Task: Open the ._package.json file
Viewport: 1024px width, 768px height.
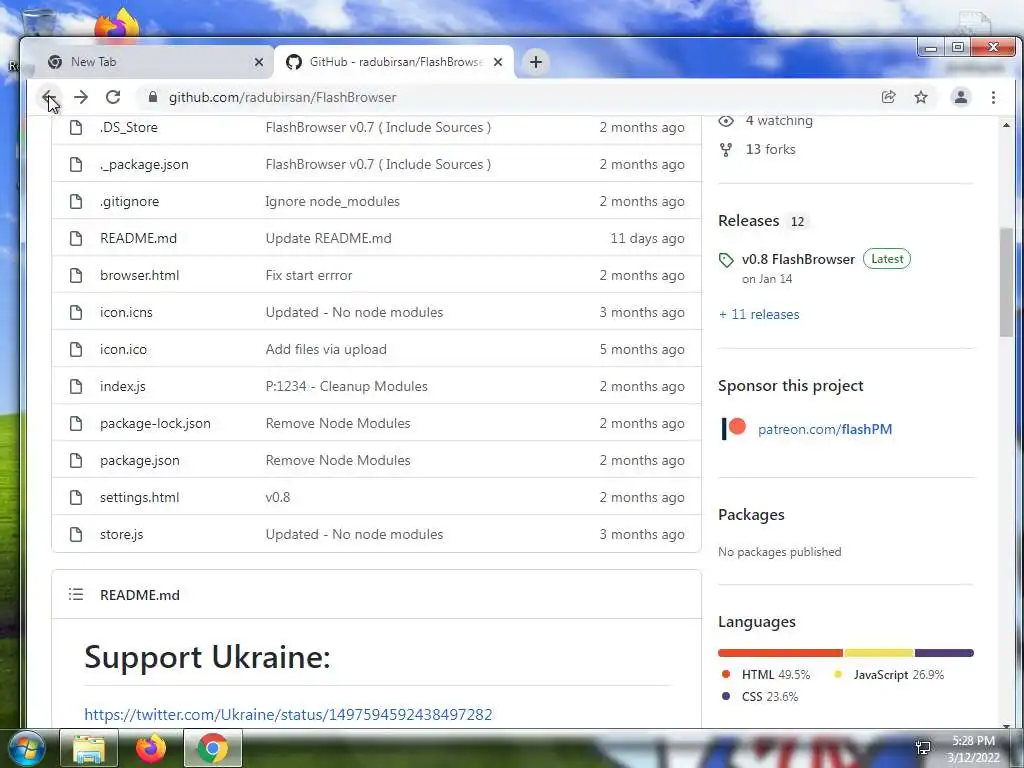Action: (x=144, y=164)
